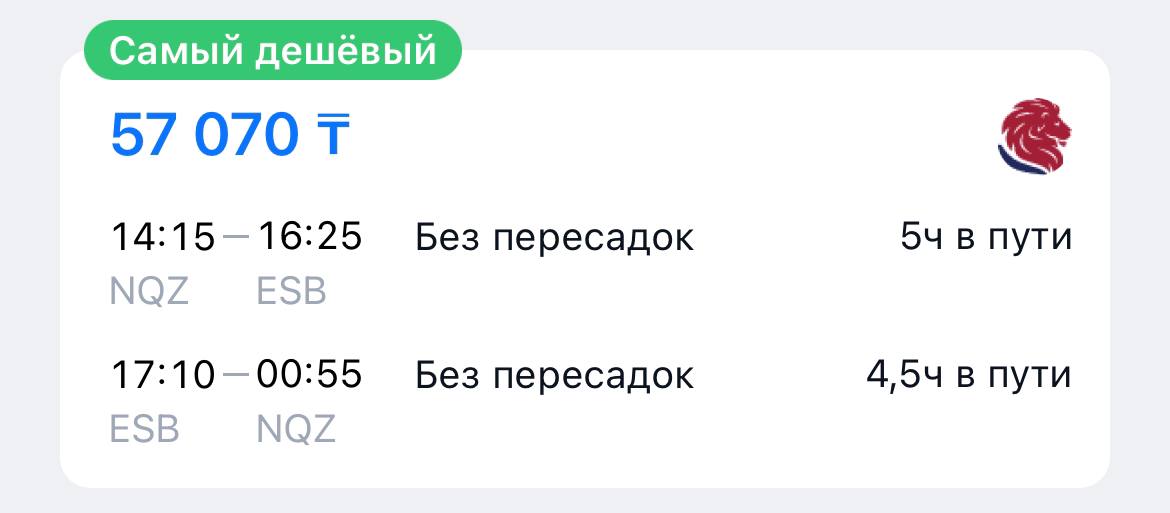This screenshot has height=513, width=1170.
Task: Click the return ESB airport code
Action: coord(145,429)
